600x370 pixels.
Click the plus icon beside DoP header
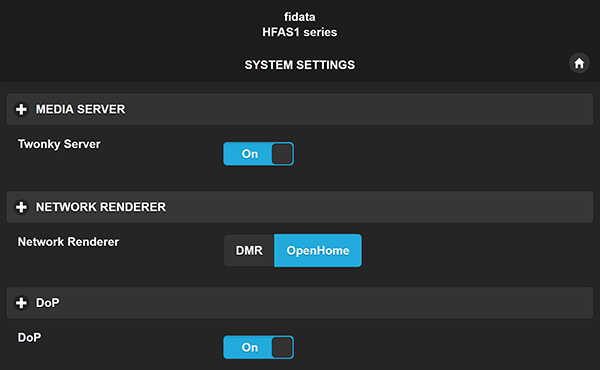tap(21, 303)
